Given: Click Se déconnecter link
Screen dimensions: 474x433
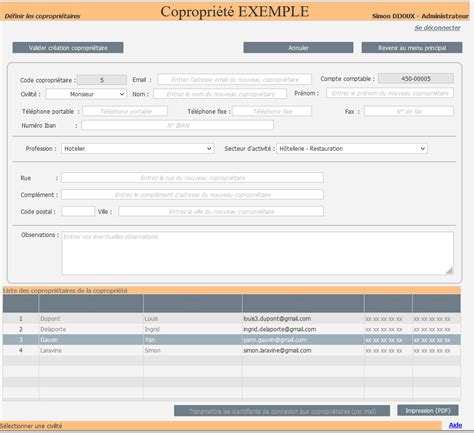Looking at the screenshot, I should coord(437,28).
